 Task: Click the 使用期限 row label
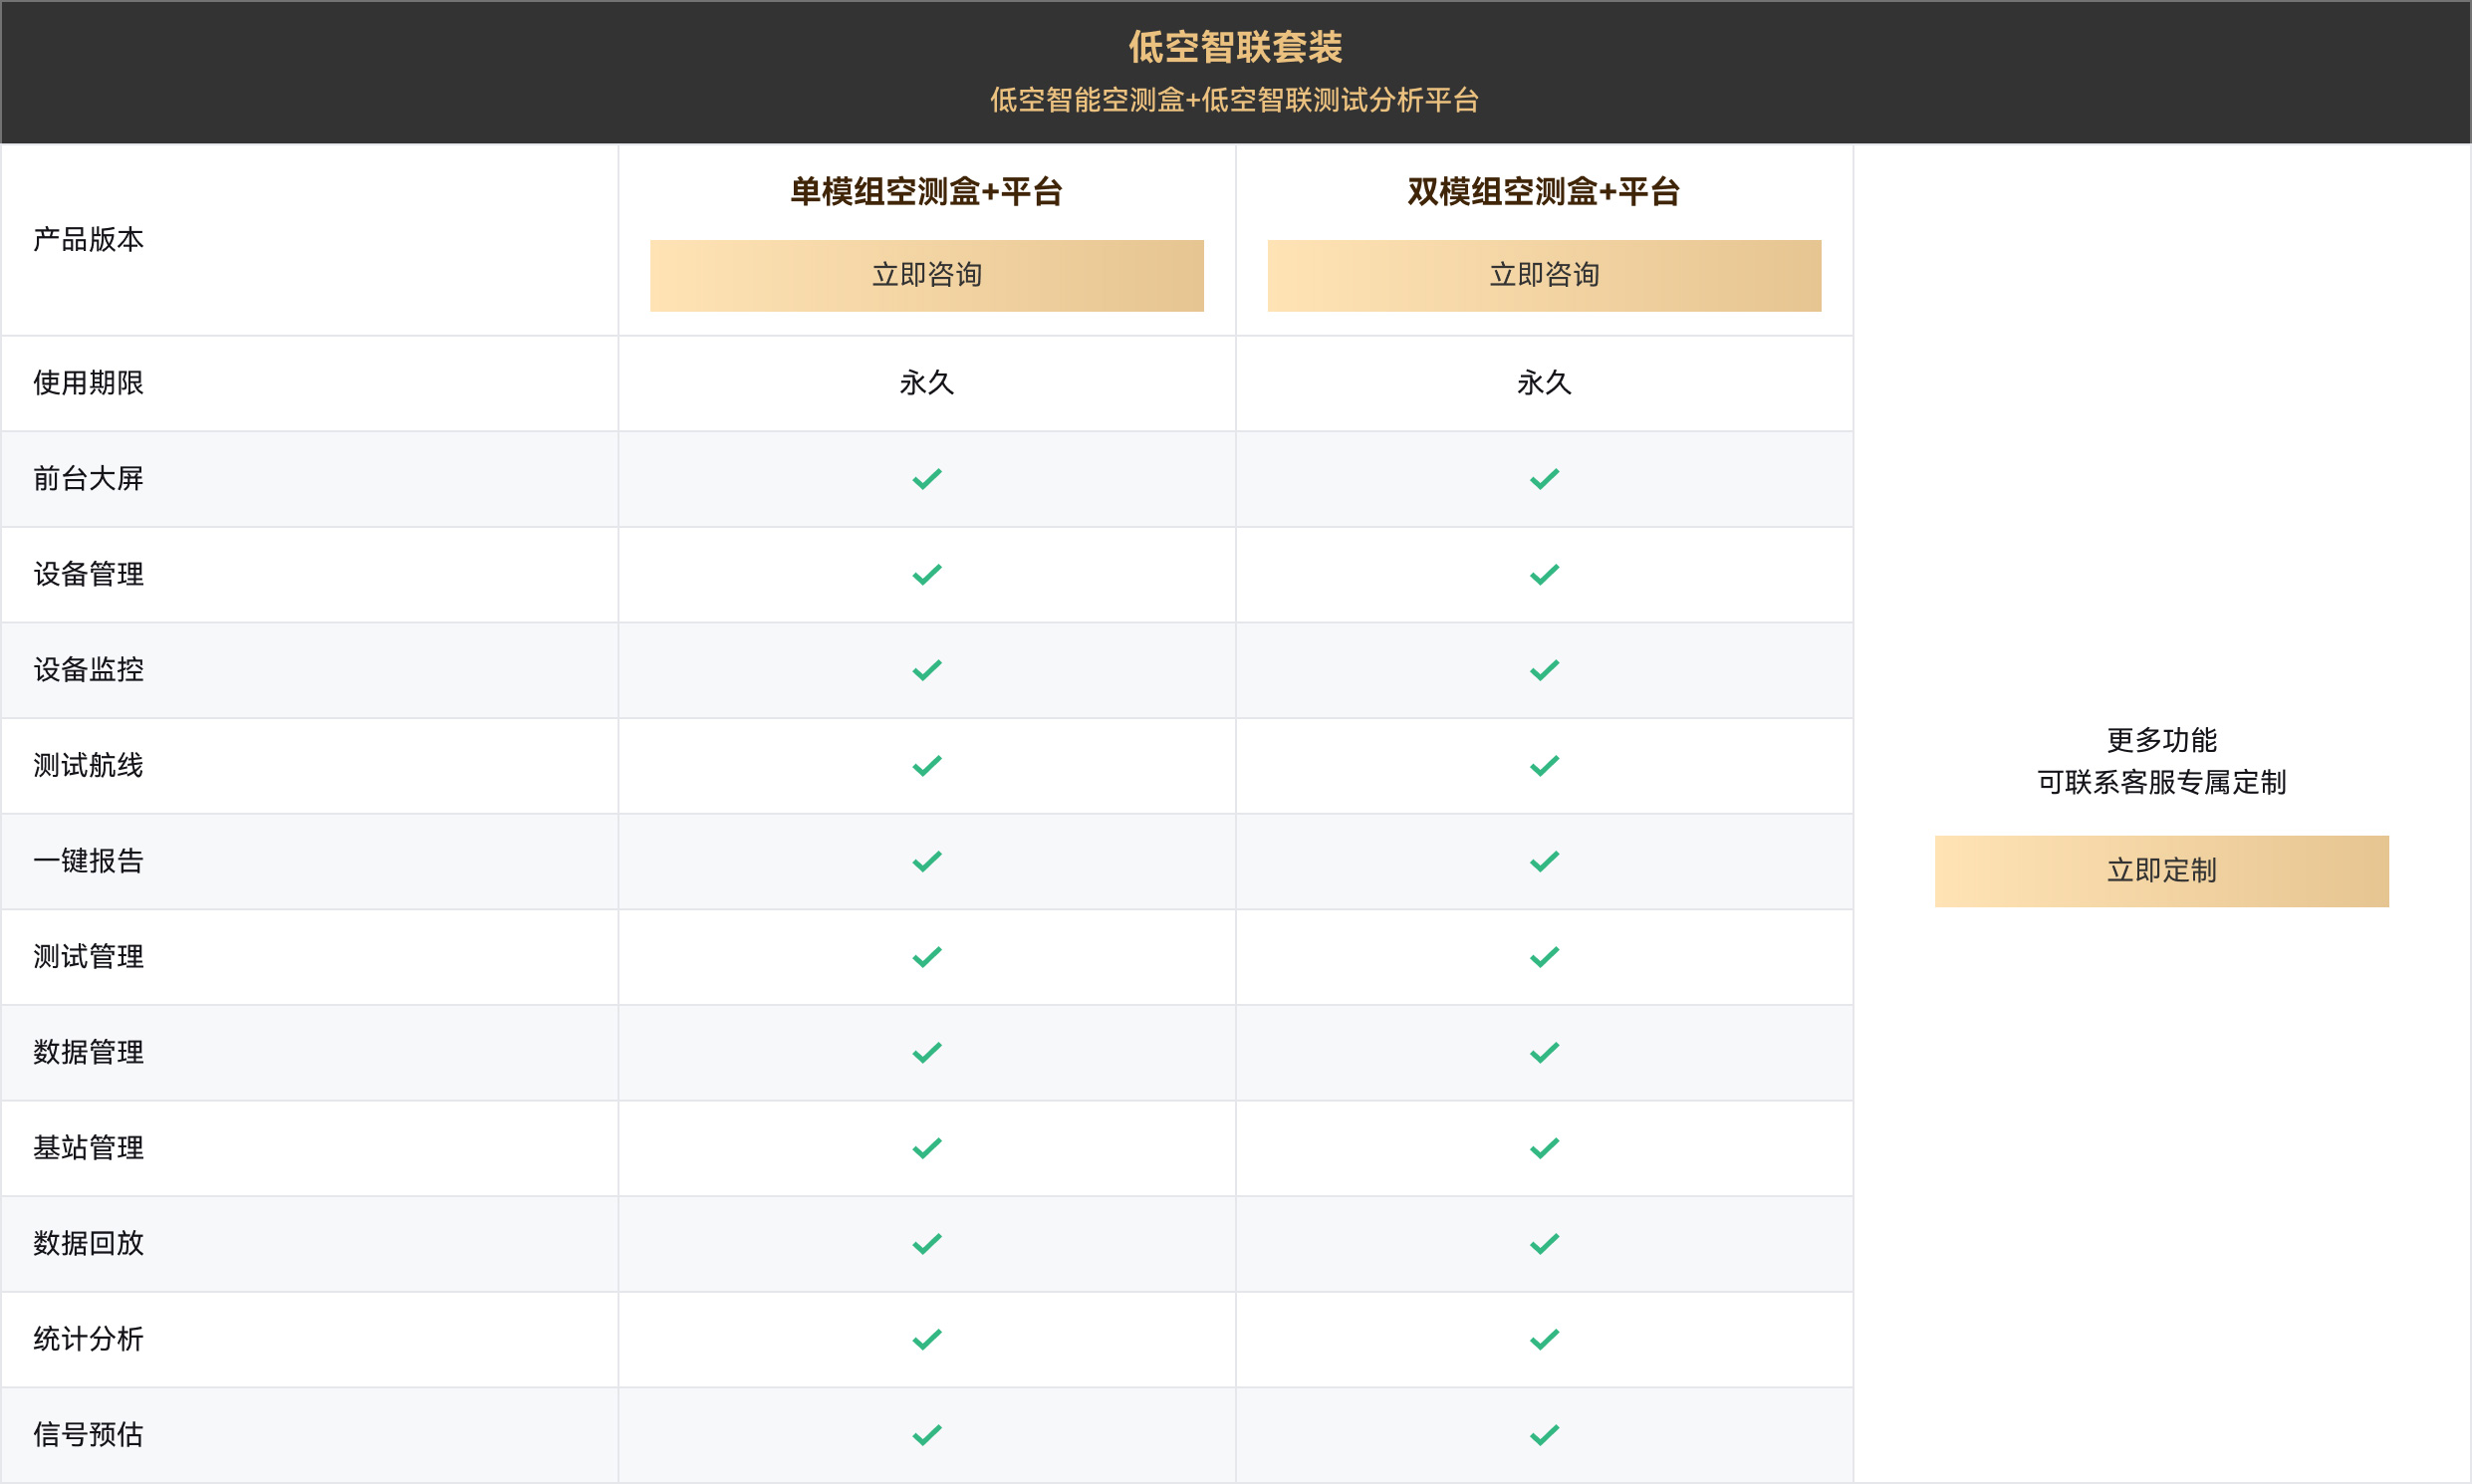88,383
